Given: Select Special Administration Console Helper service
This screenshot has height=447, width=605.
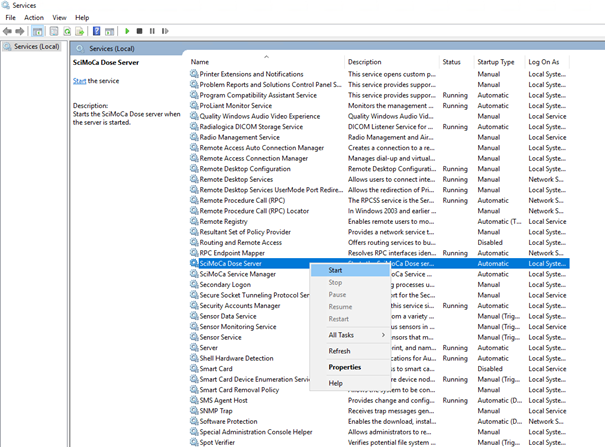Looking at the screenshot, I should pos(256,432).
